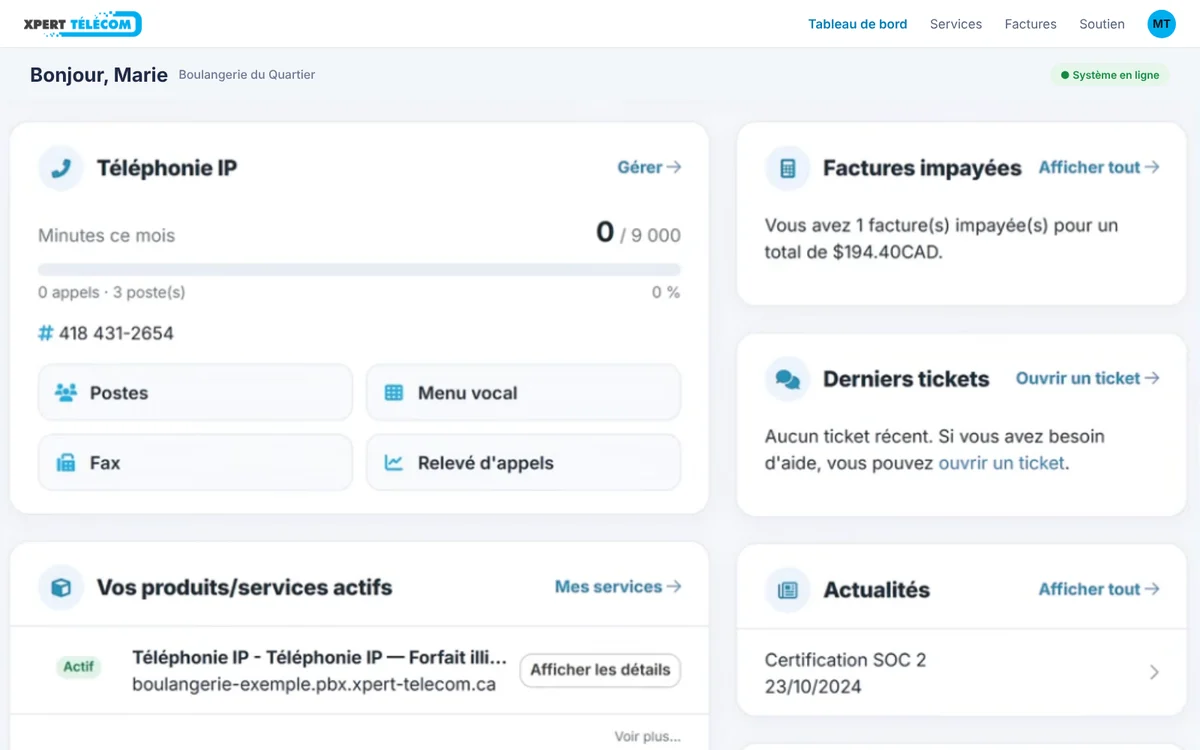Image resolution: width=1200 pixels, height=750 pixels.
Task: Click the invoice icon beside Factures impayées
Action: click(787, 168)
